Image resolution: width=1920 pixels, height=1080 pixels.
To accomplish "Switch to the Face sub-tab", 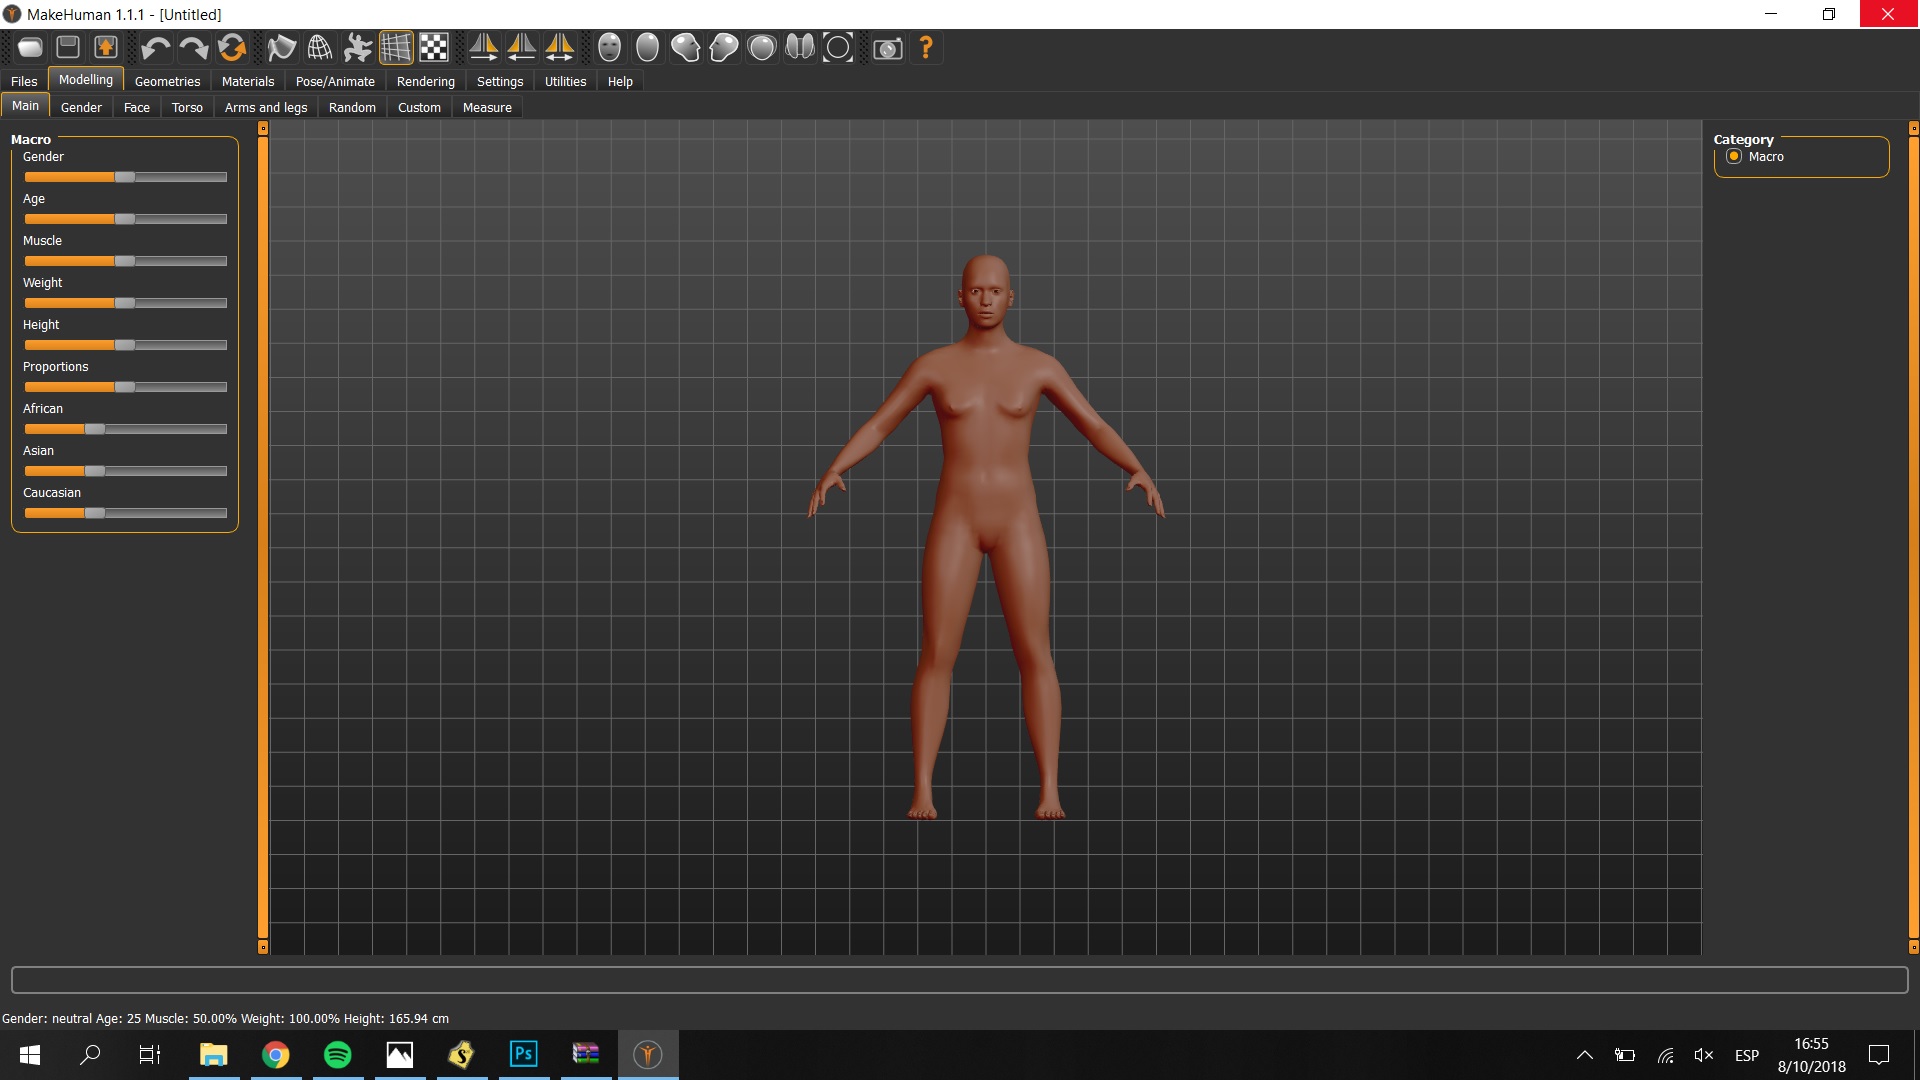I will click(137, 107).
